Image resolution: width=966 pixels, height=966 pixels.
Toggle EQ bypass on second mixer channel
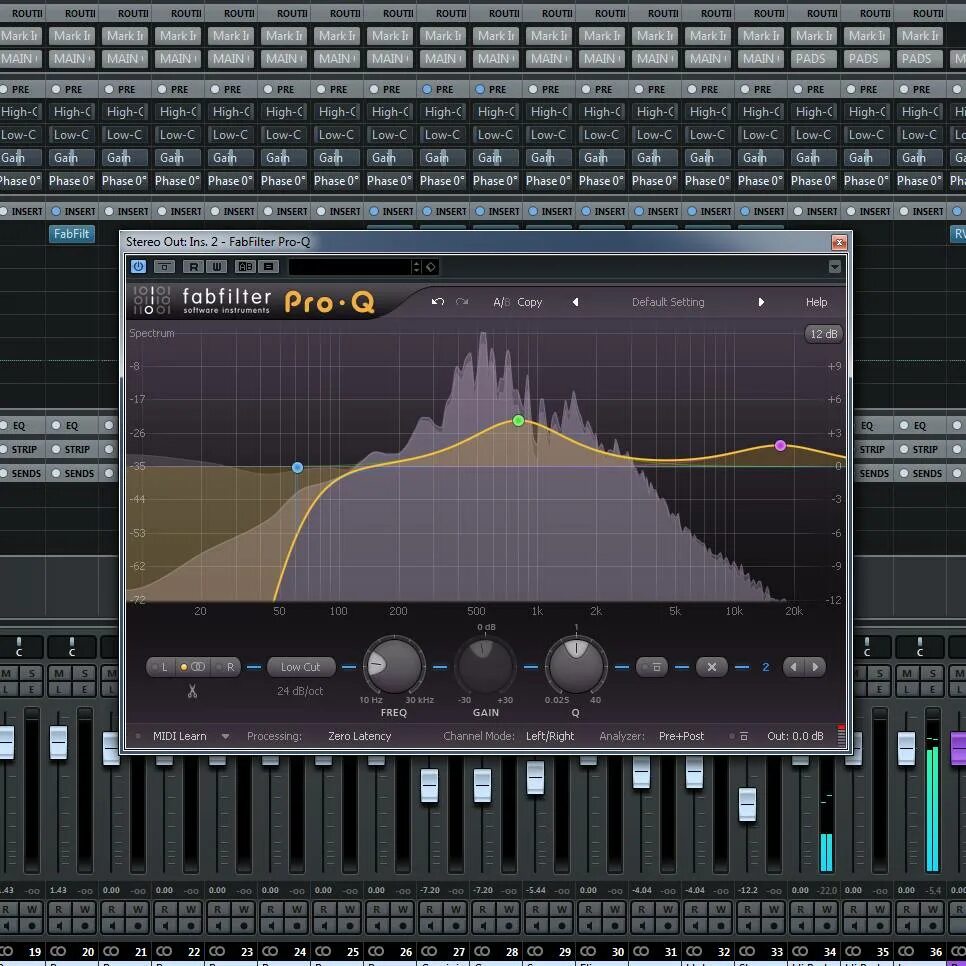57,425
